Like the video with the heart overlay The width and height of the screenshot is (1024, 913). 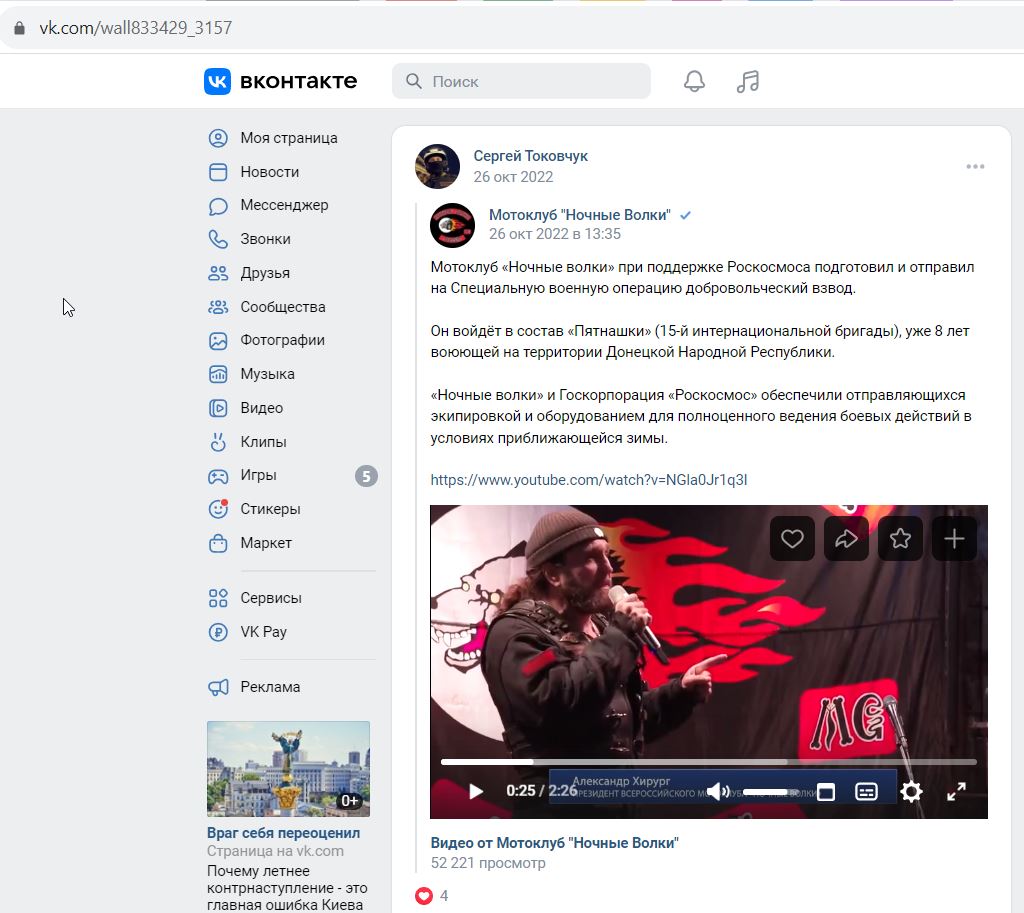tap(792, 539)
